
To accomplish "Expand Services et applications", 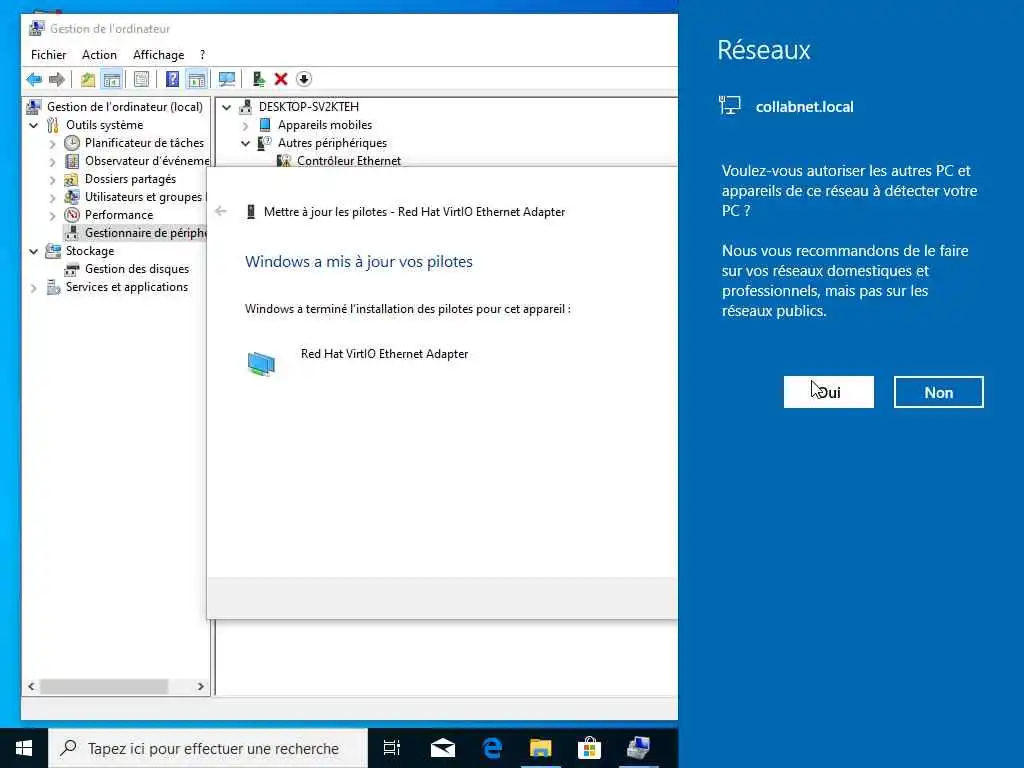I will tap(33, 287).
